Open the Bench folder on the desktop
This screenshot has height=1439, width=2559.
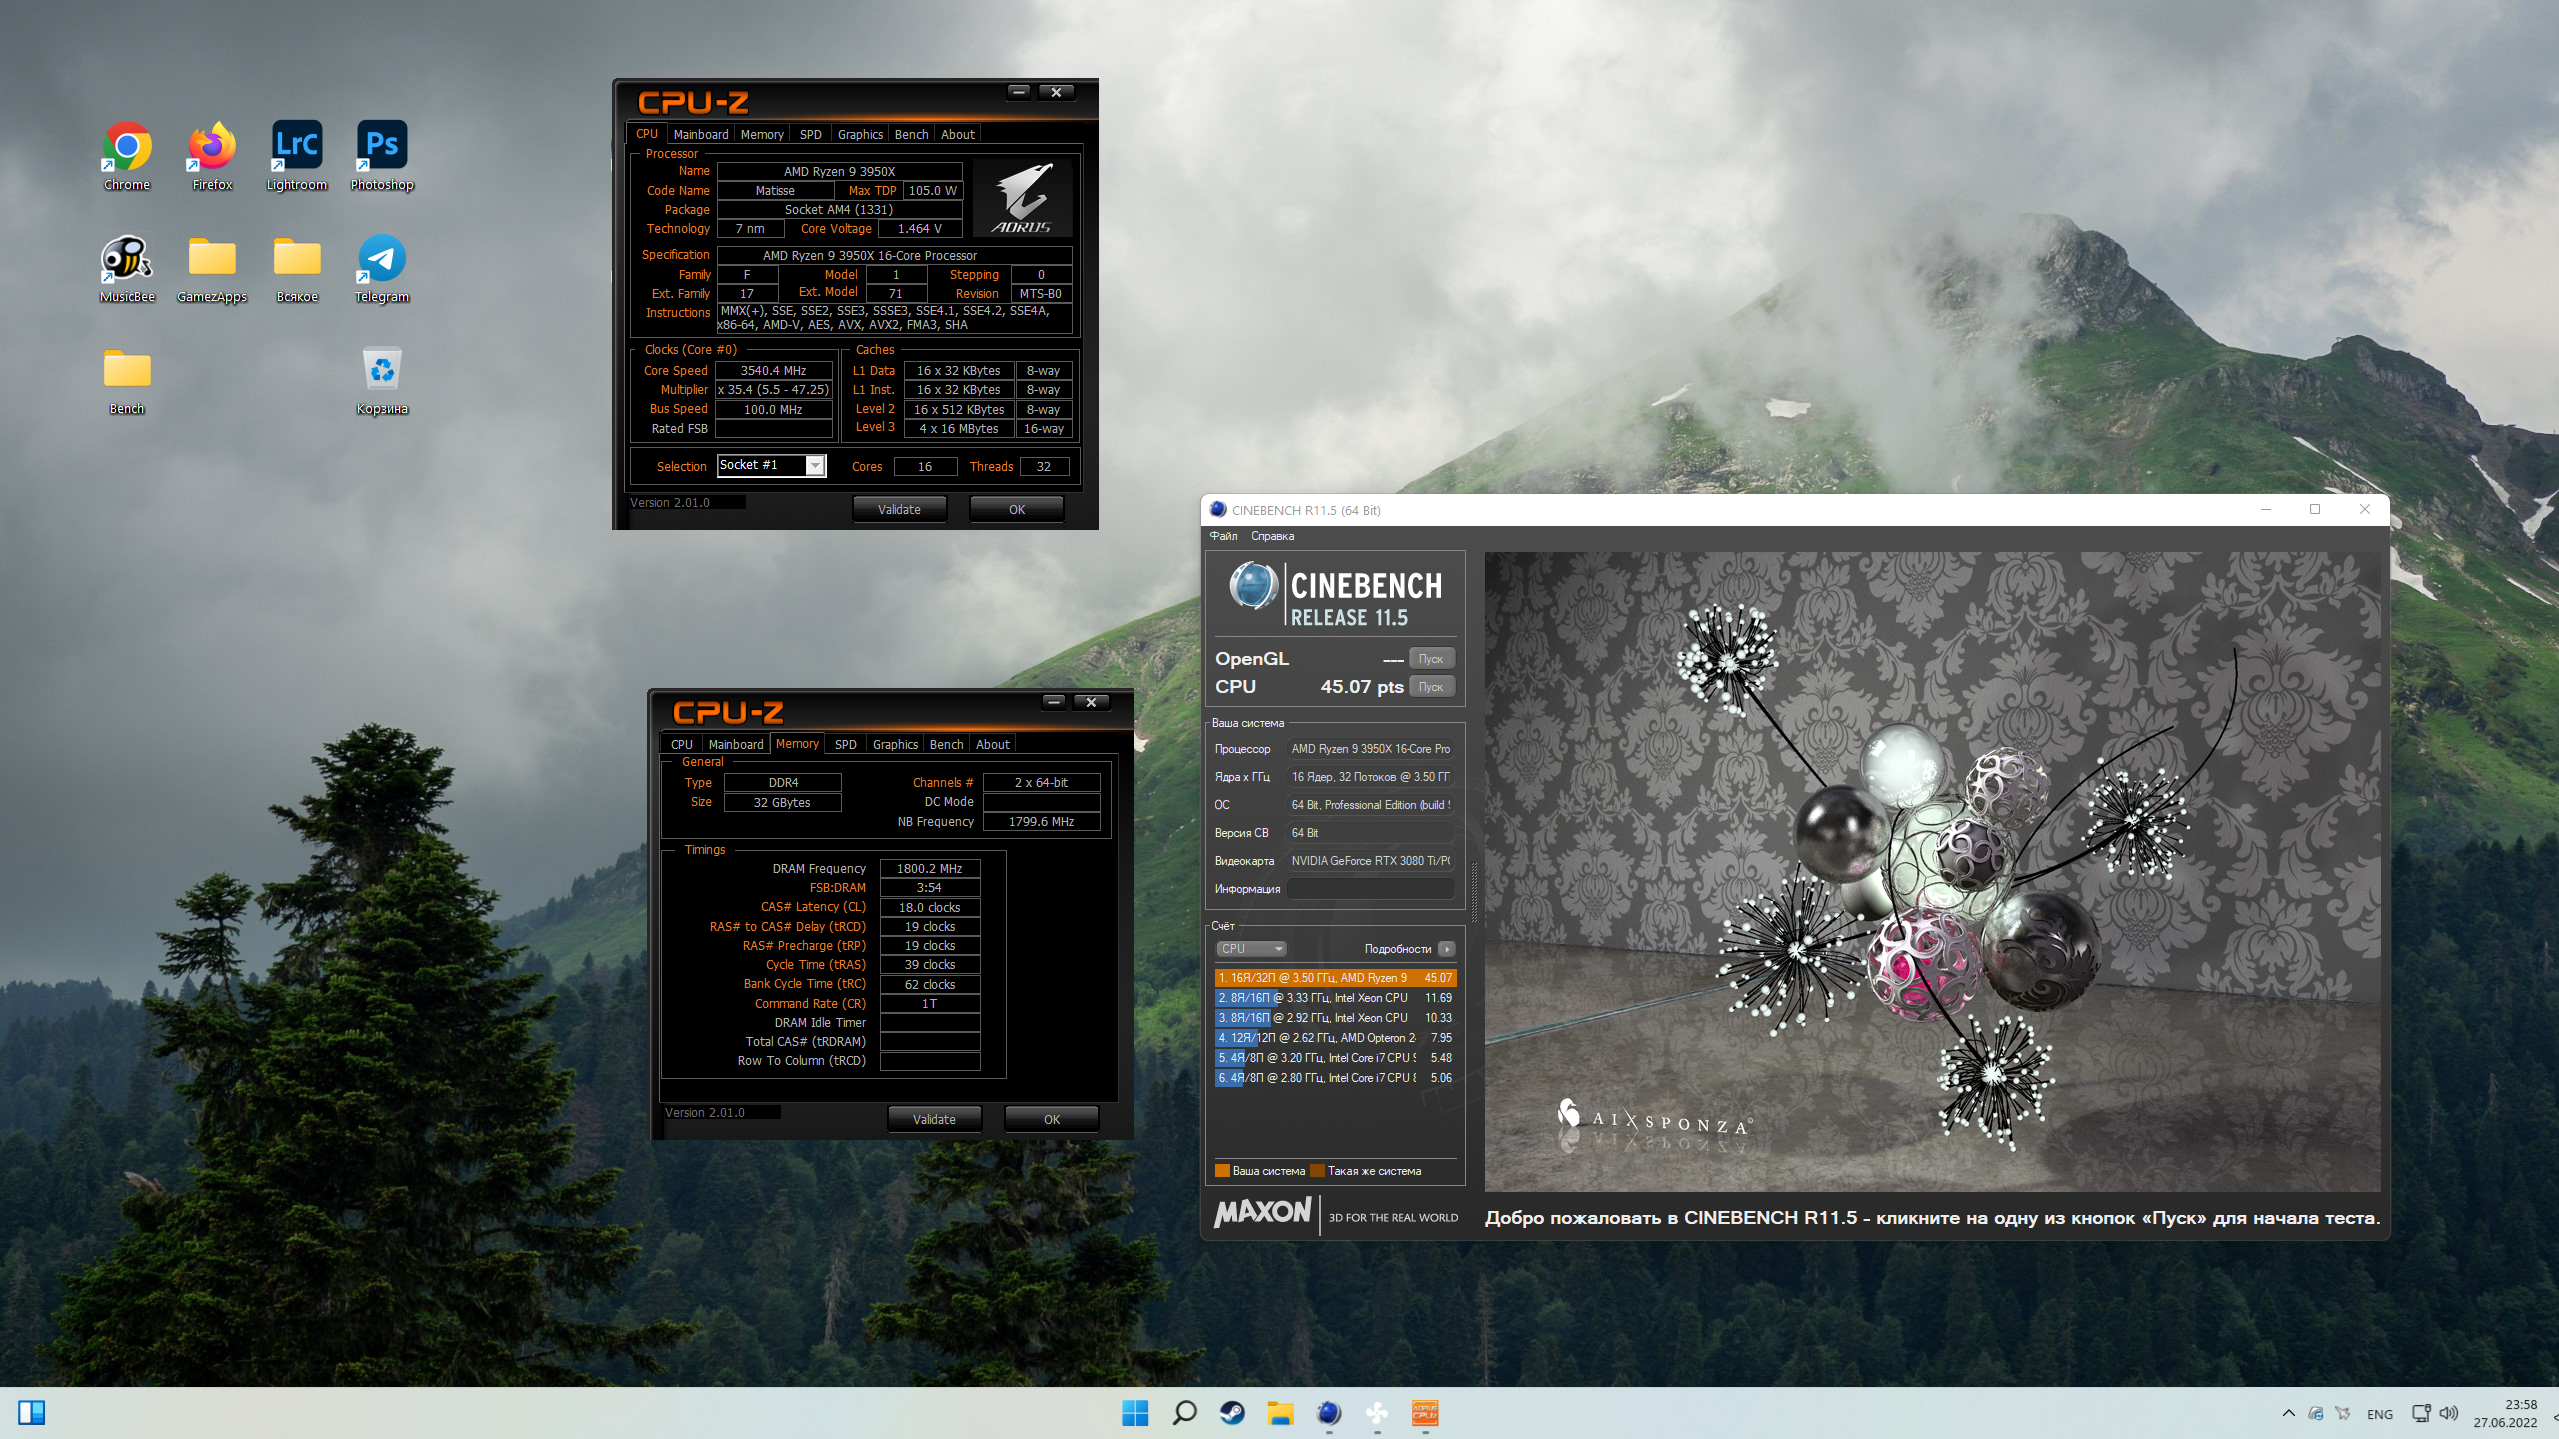pos(127,380)
